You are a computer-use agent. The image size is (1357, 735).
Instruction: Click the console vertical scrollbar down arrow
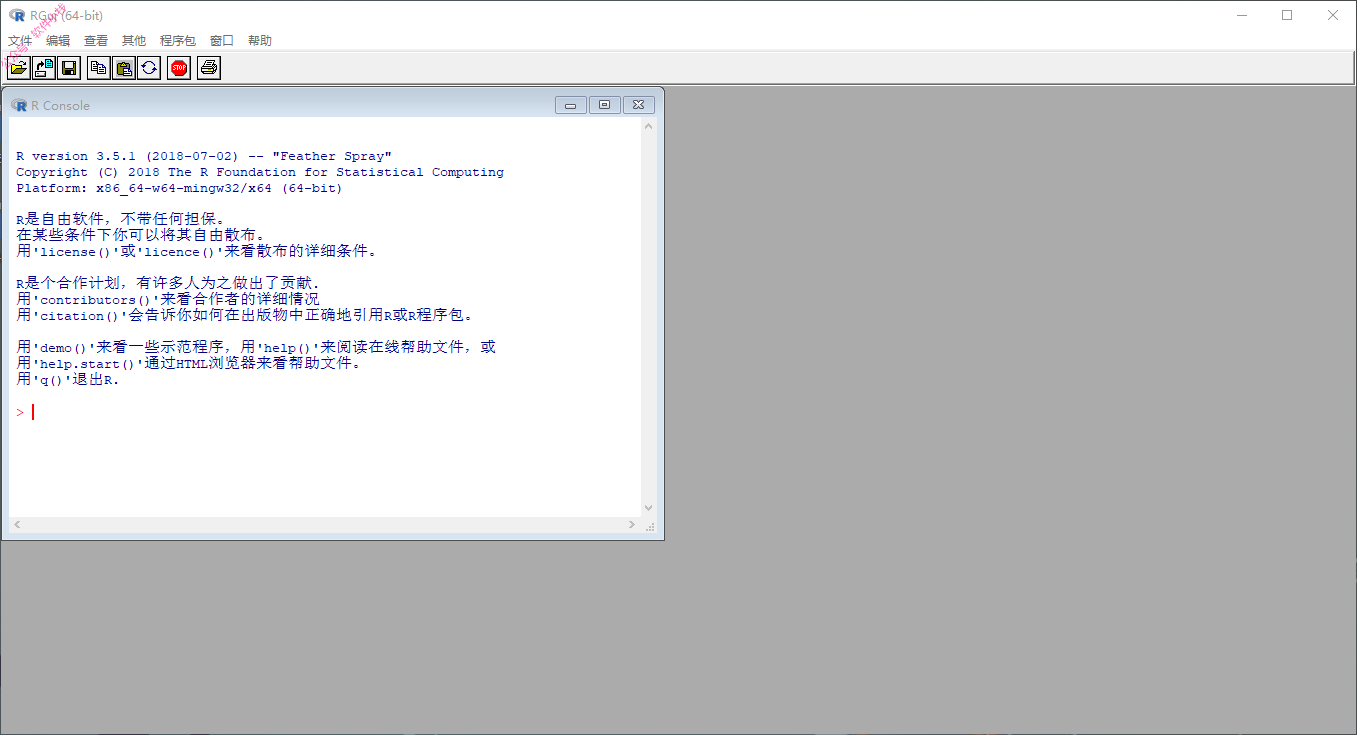point(648,508)
